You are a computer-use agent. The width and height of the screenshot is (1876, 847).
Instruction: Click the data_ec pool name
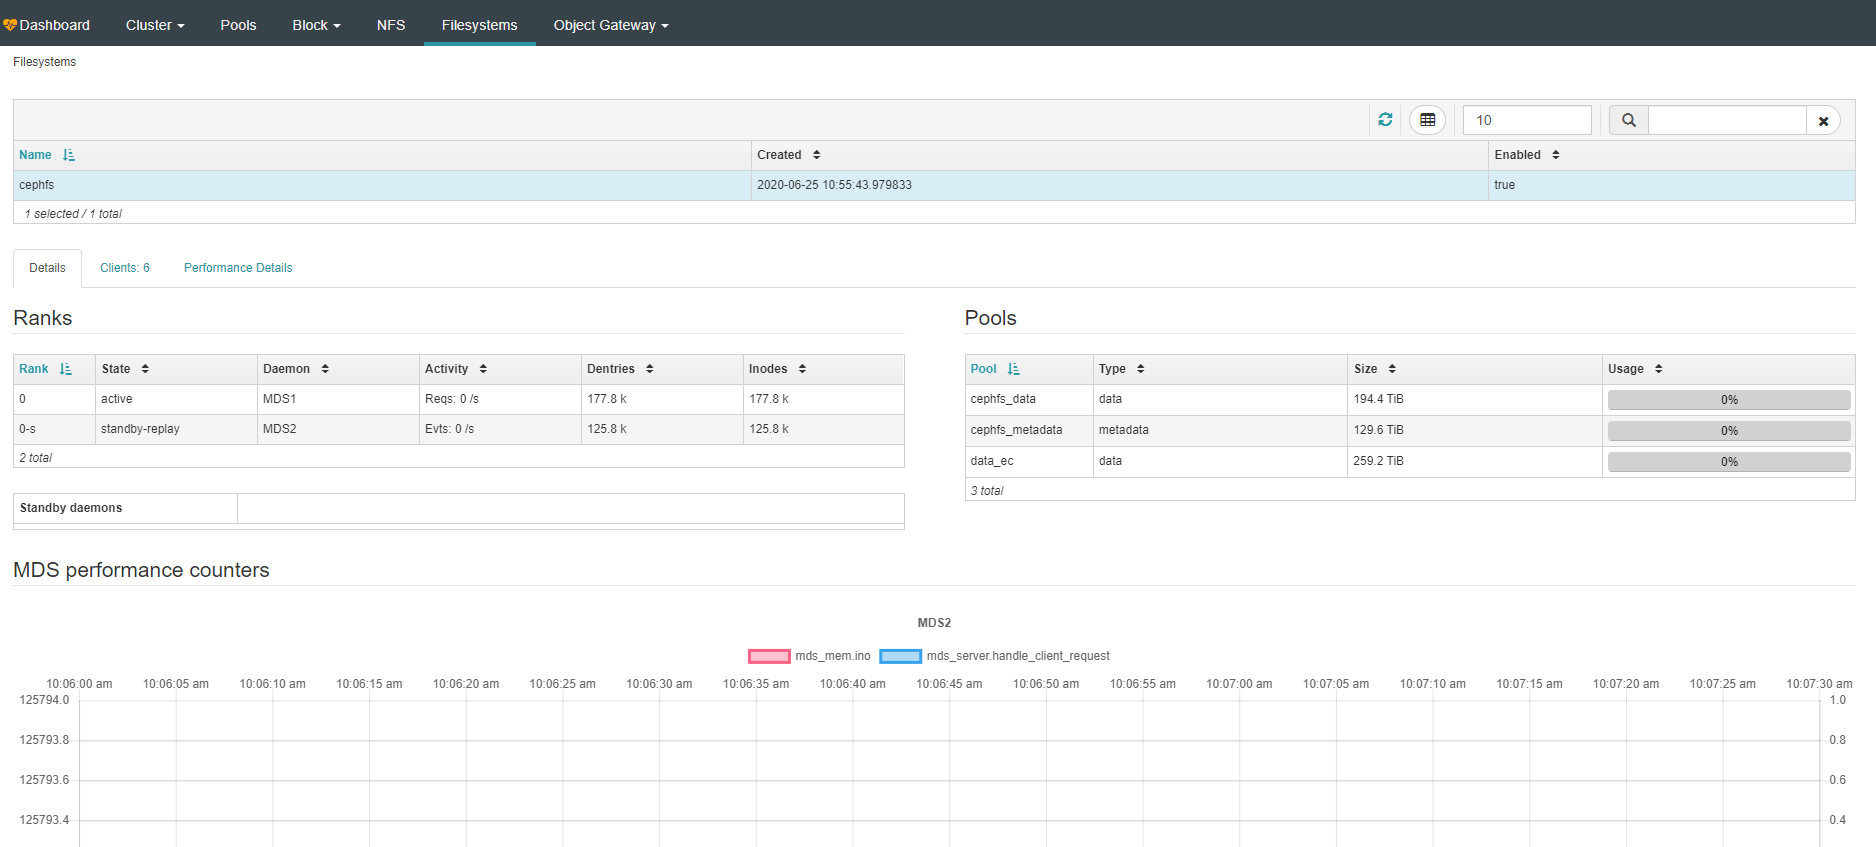991,461
